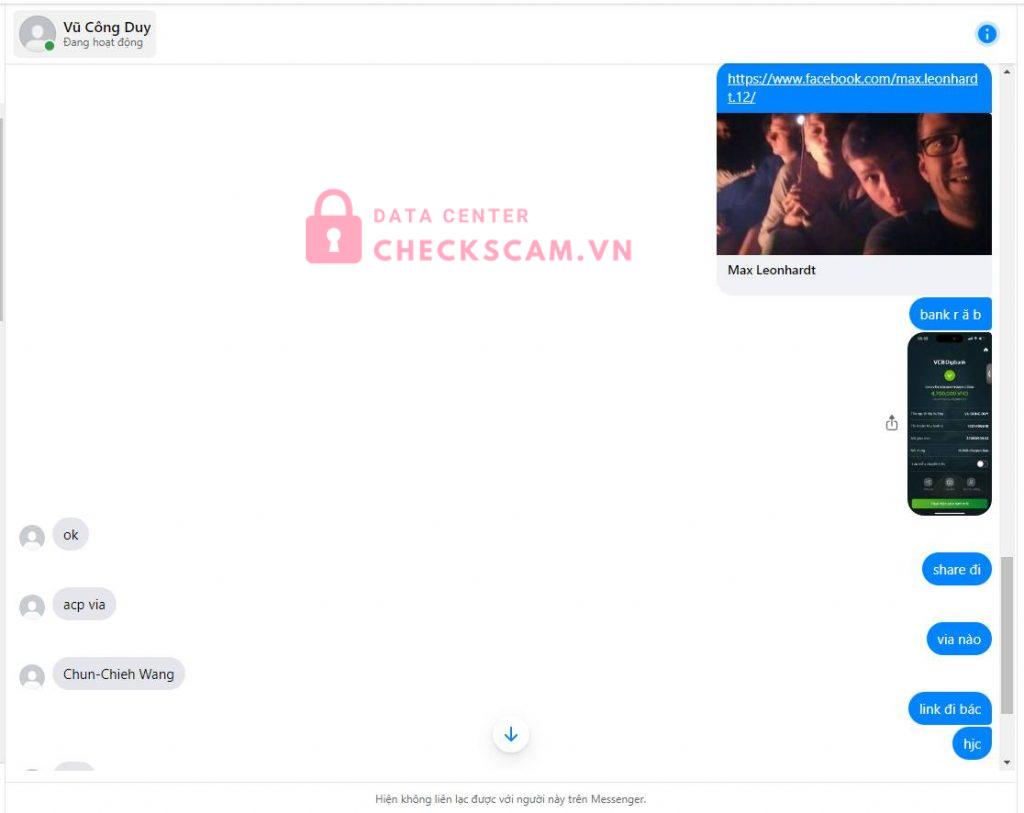Image resolution: width=1024 pixels, height=813 pixels.
Task: Select the "hjc" message bubble
Action: point(971,743)
